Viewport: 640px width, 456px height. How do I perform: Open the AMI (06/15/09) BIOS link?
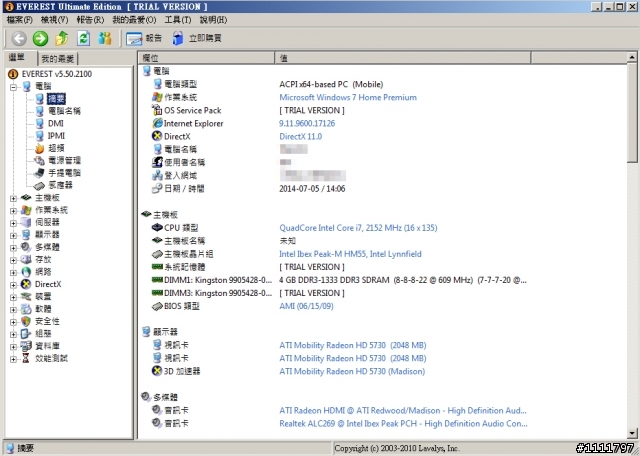click(306, 306)
